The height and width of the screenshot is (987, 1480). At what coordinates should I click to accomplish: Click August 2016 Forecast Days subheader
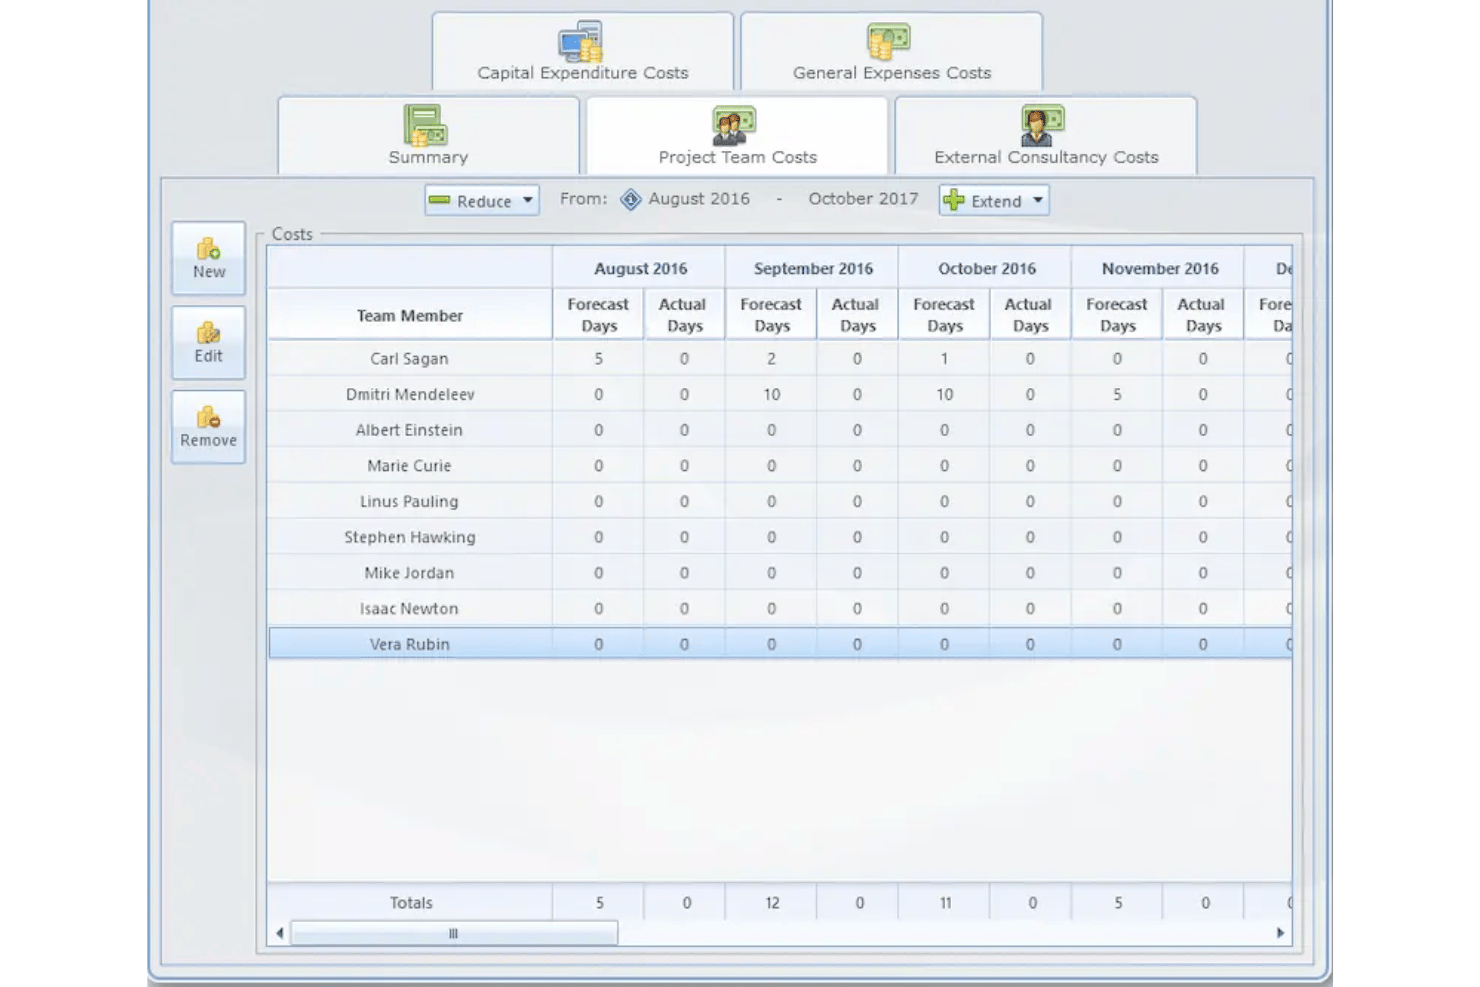(598, 315)
